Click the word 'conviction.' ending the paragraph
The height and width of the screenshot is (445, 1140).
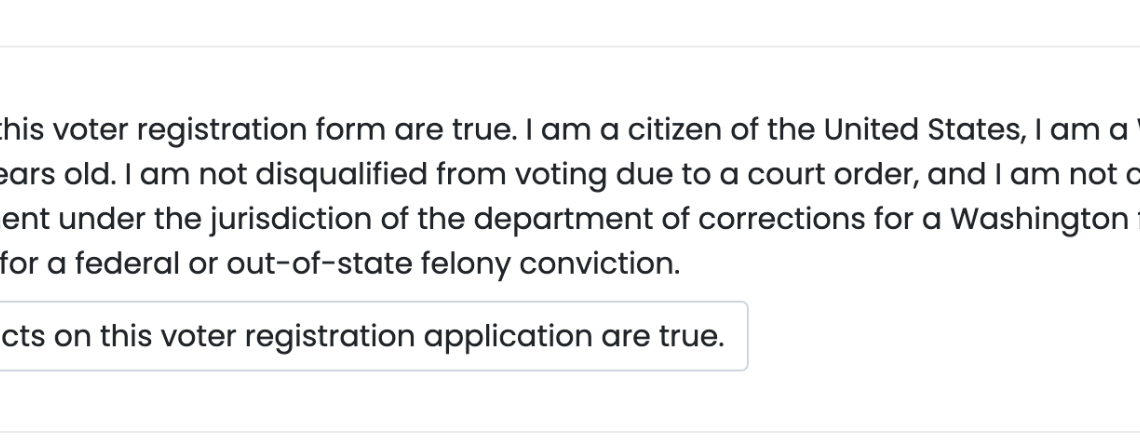click(600, 263)
